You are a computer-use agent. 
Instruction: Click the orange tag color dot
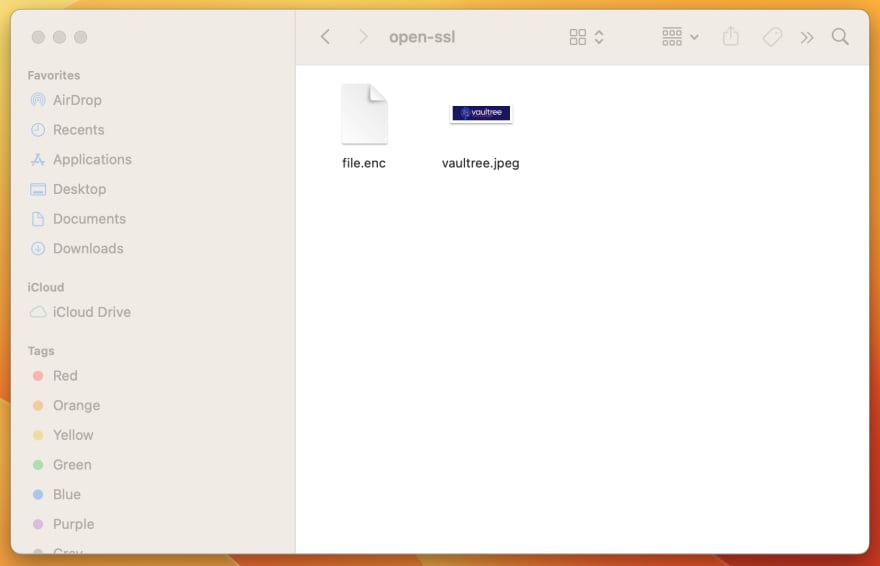point(38,406)
